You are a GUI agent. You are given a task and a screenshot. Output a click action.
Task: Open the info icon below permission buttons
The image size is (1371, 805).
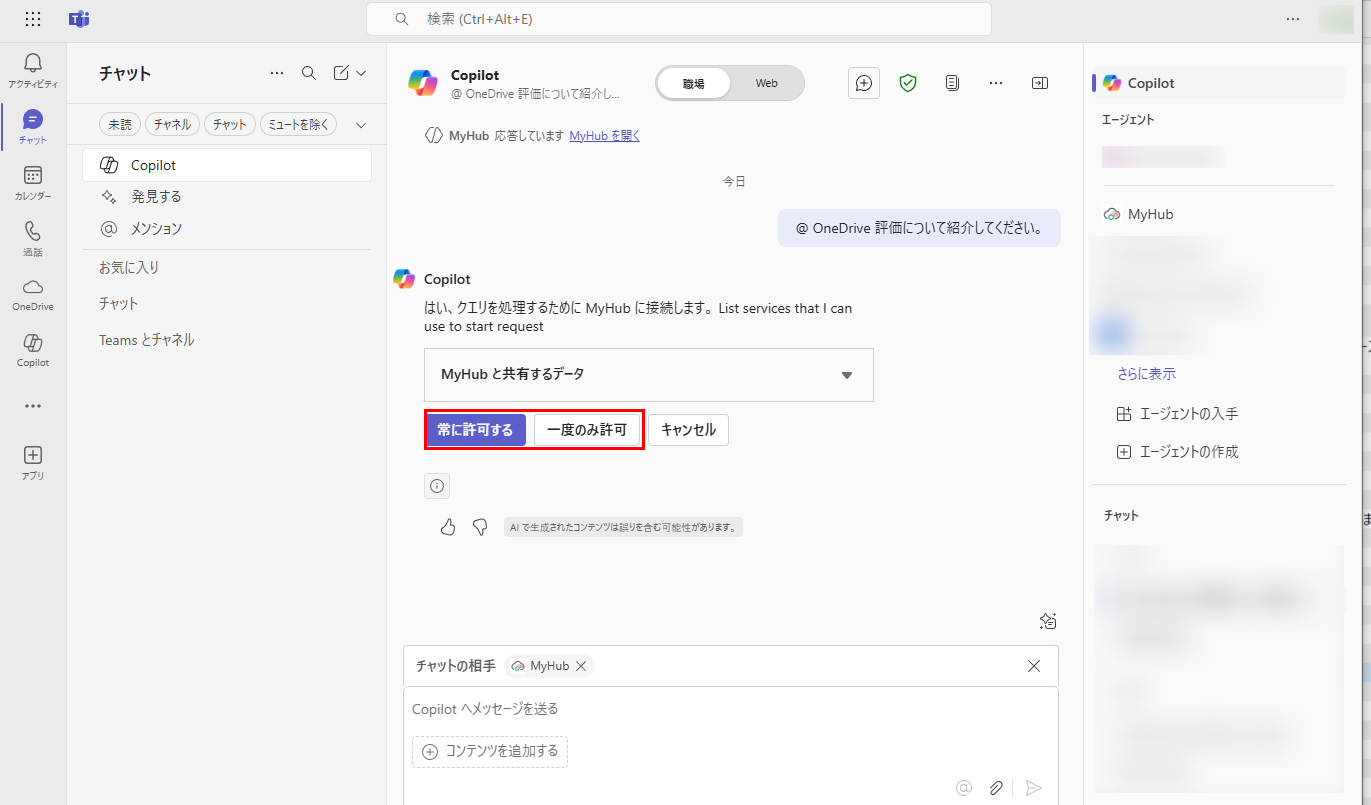[437, 486]
